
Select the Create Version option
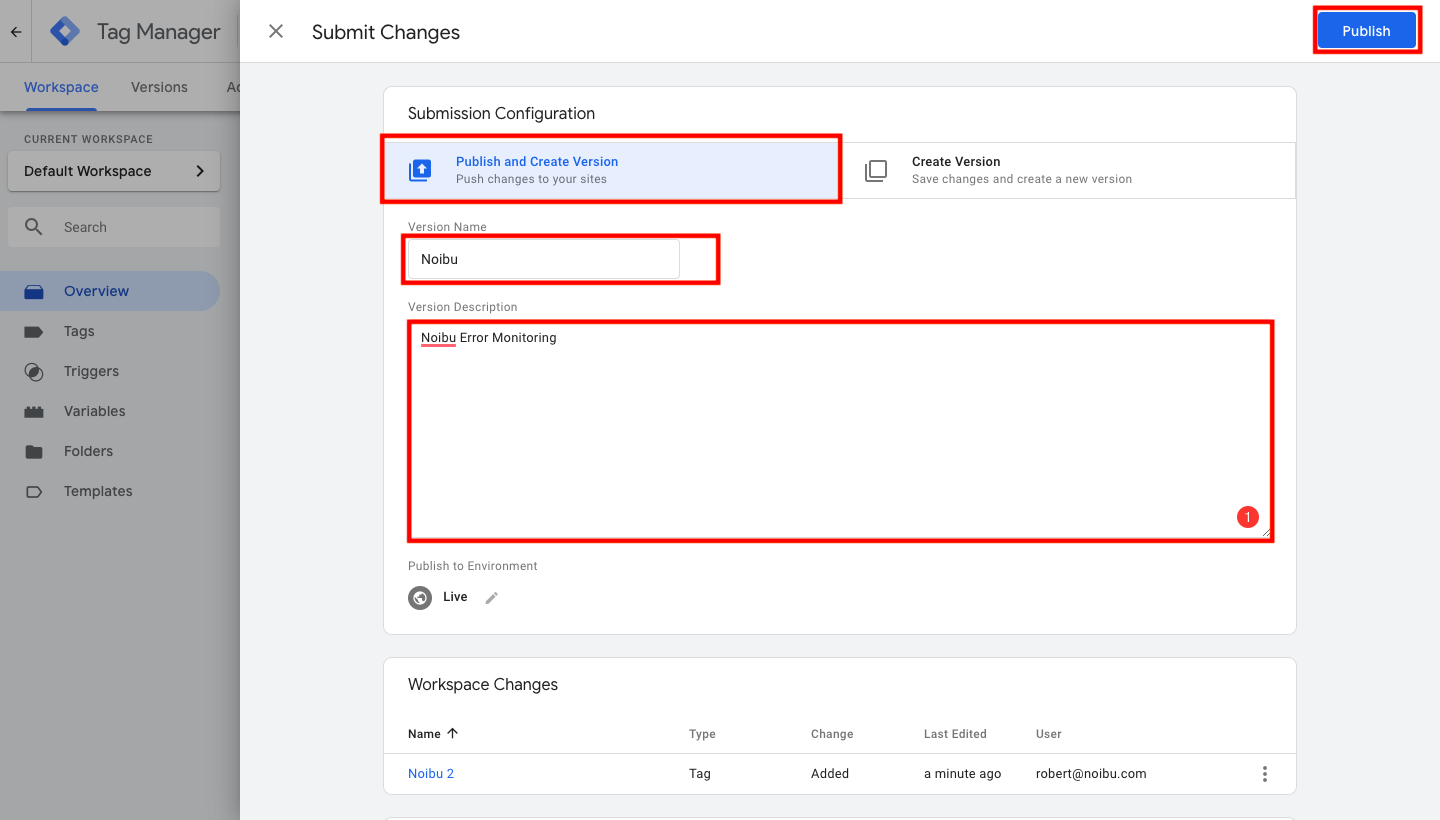tap(1066, 170)
